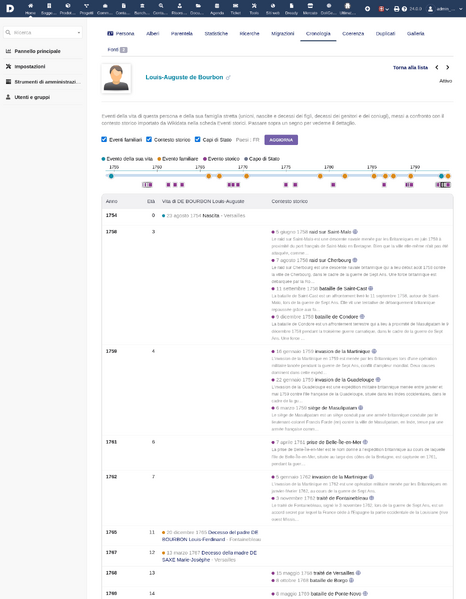The image size is (466, 599).
Task: Open Wikidata icon beside bataille de Condore
Action: pos(362,317)
